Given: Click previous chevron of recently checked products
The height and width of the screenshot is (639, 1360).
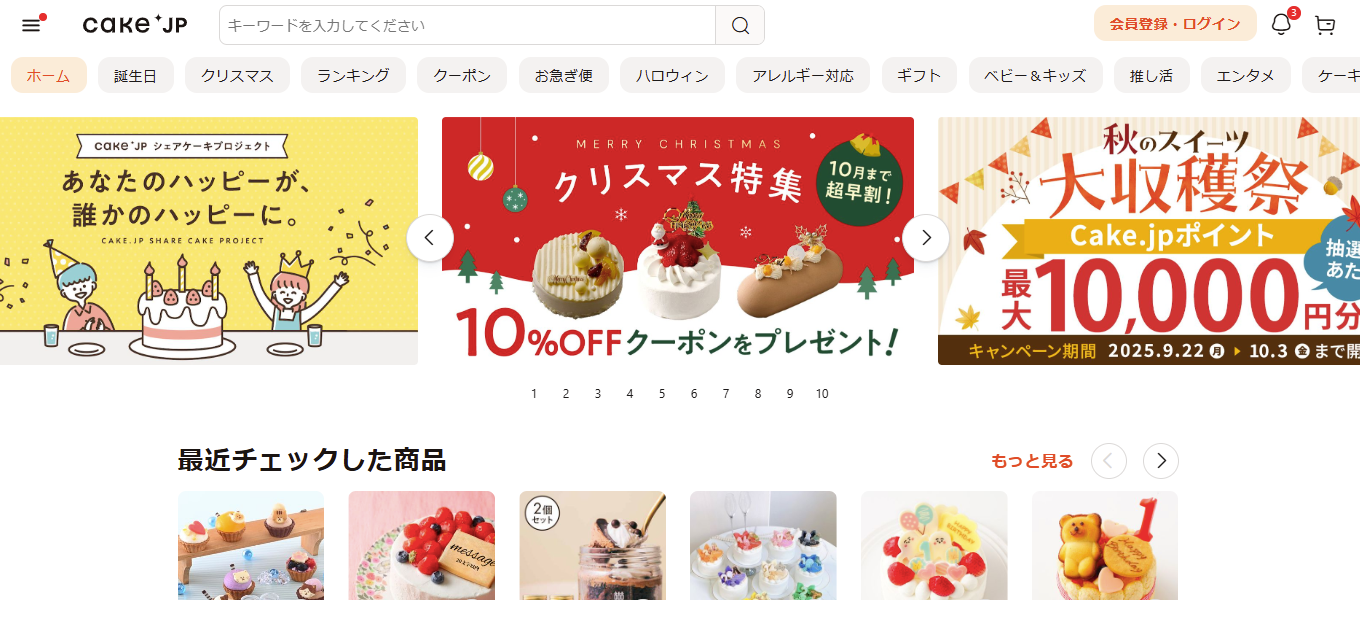Looking at the screenshot, I should 1109,461.
